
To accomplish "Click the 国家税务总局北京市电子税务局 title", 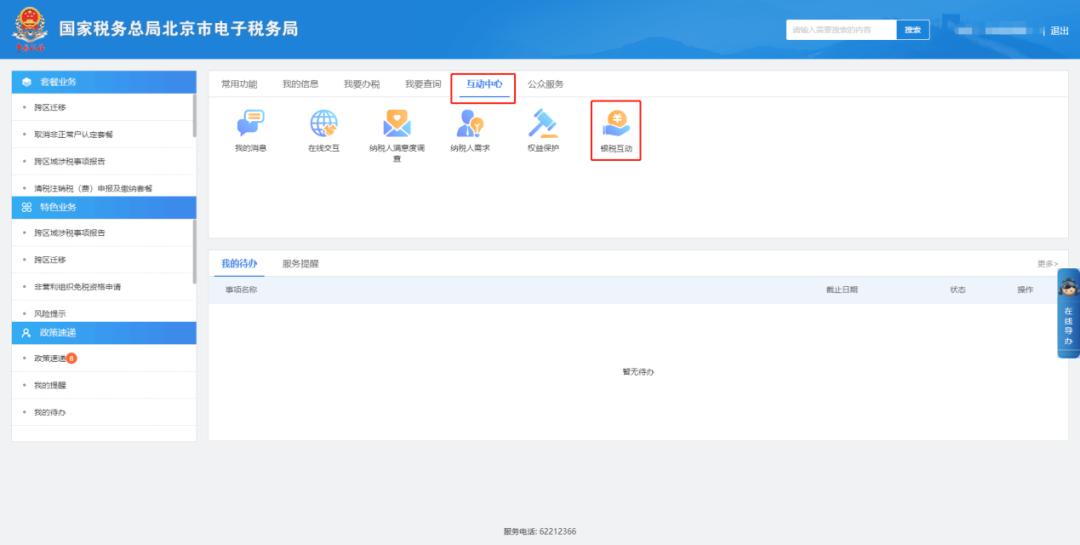I will click(x=178, y=29).
